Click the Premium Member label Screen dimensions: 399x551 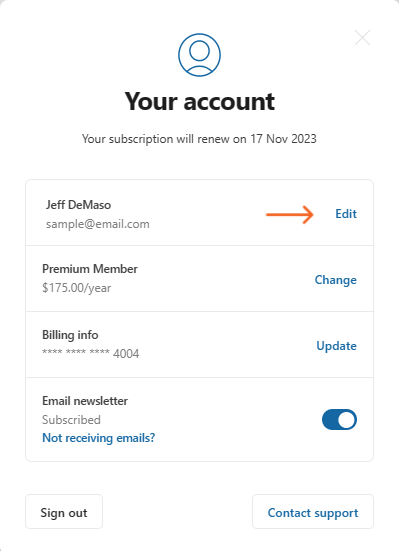tap(90, 269)
